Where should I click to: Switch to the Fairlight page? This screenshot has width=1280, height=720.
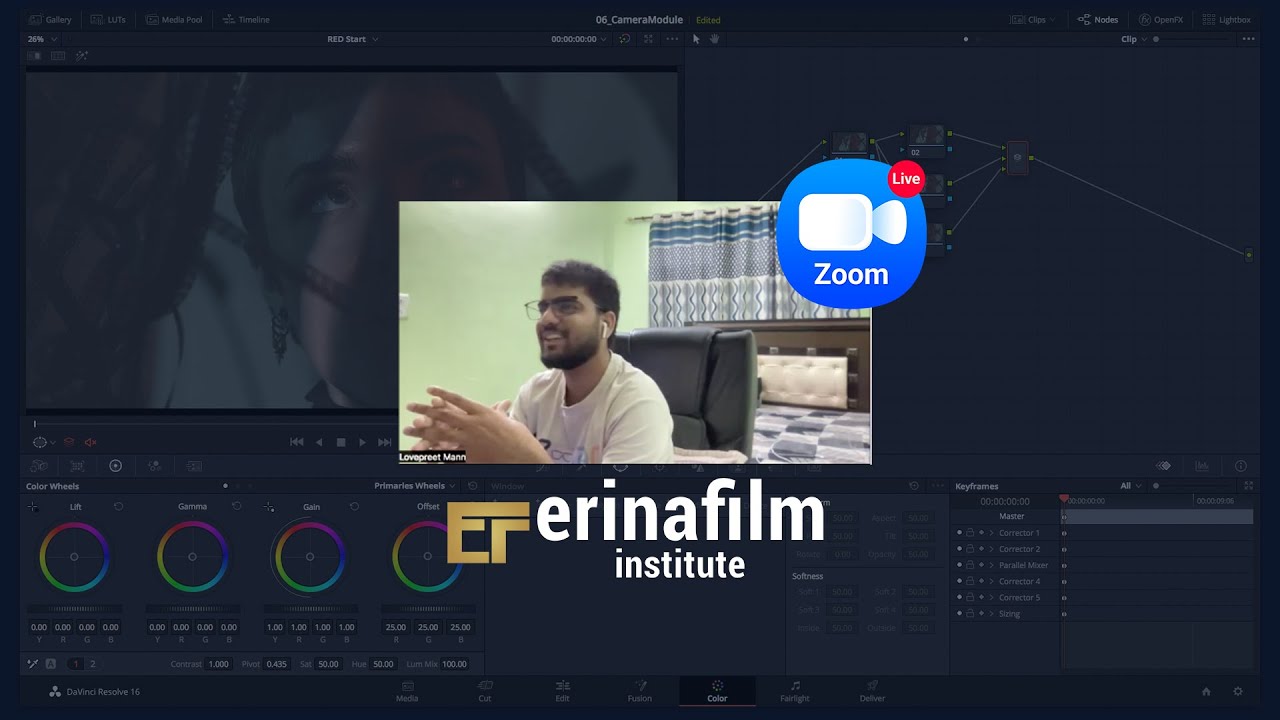point(795,690)
